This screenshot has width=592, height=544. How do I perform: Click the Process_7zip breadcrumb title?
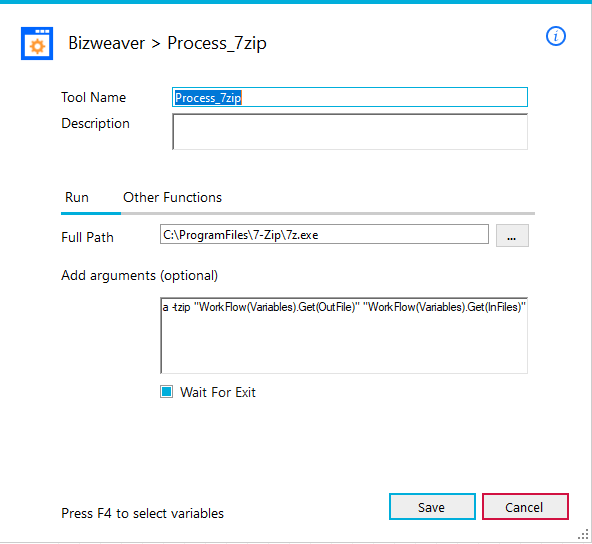point(217,44)
